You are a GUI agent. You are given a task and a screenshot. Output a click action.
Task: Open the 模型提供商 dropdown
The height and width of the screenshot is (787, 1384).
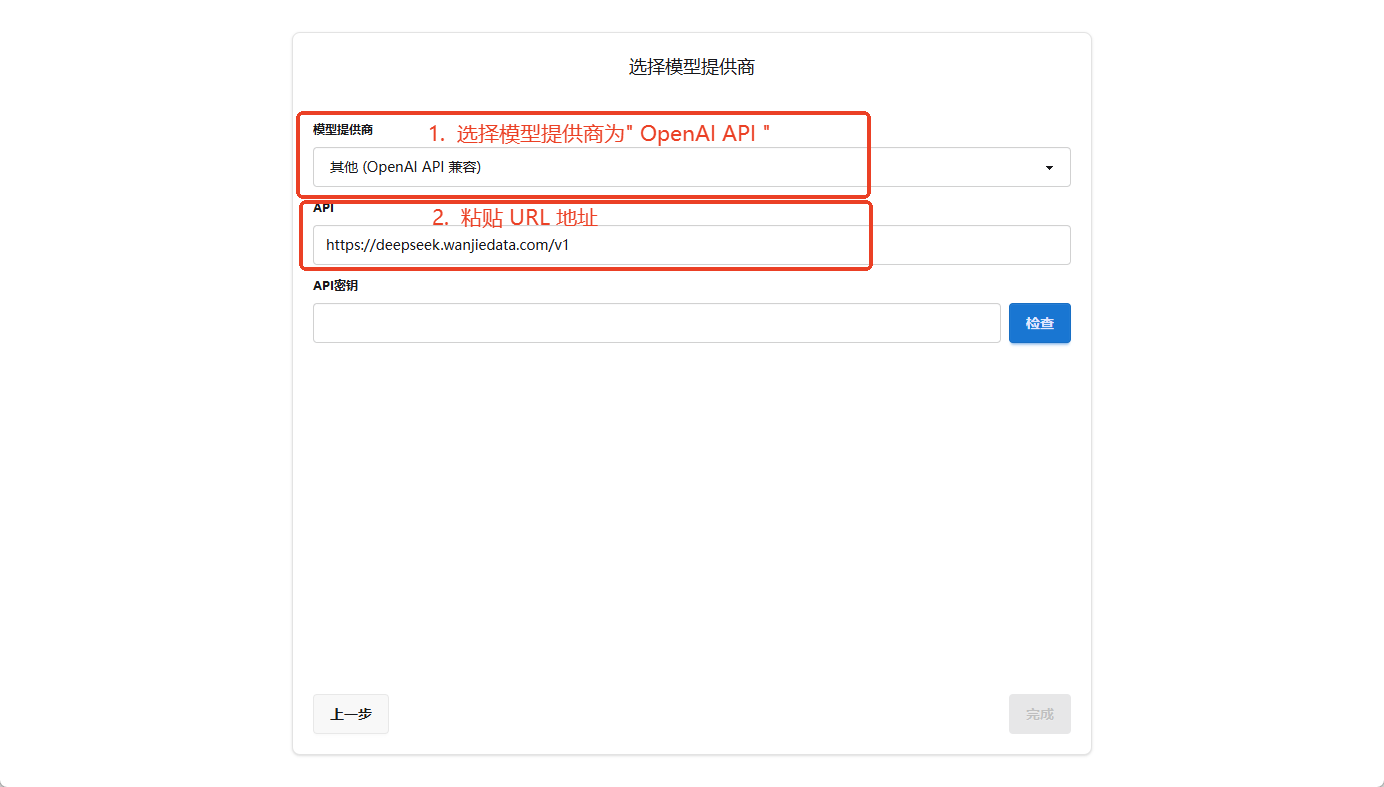691,167
